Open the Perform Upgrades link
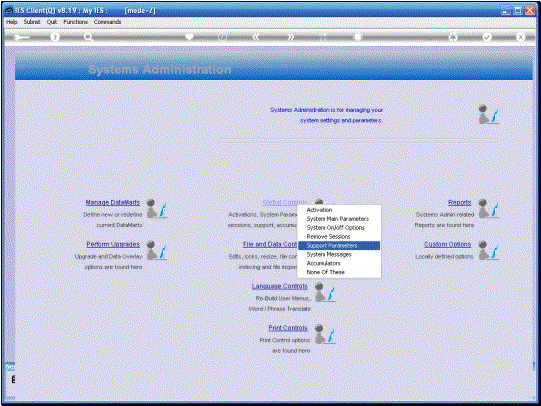 (x=113, y=244)
